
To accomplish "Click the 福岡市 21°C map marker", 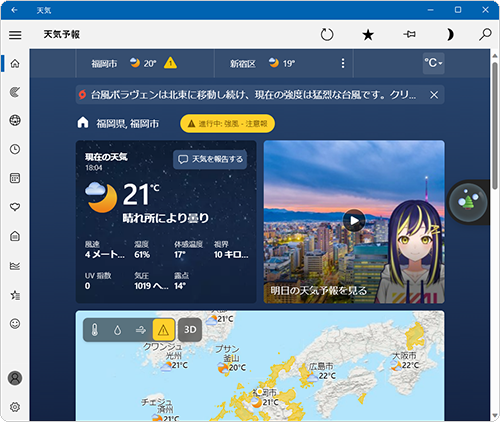I will click(265, 398).
